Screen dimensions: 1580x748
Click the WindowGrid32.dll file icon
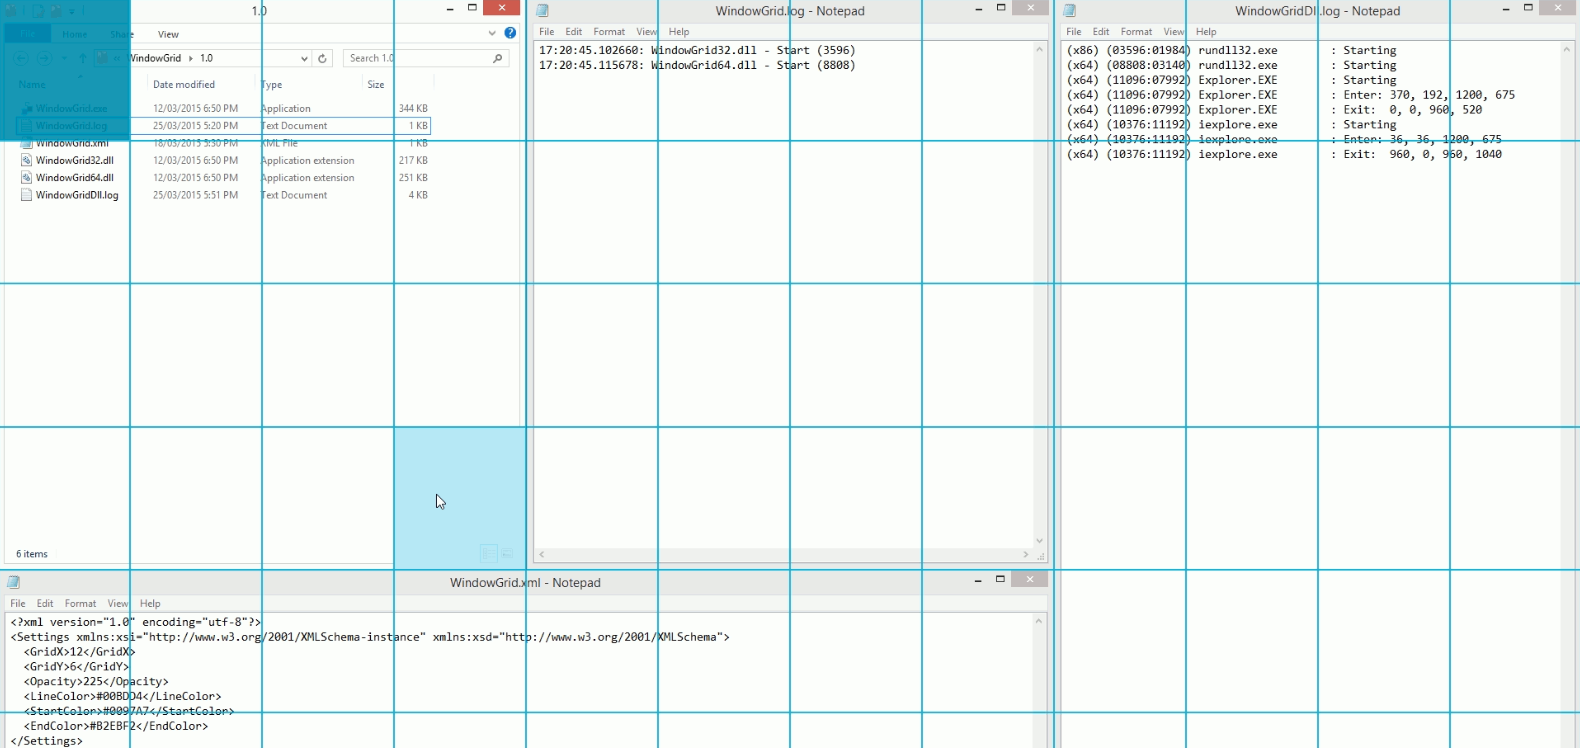(x=27, y=160)
